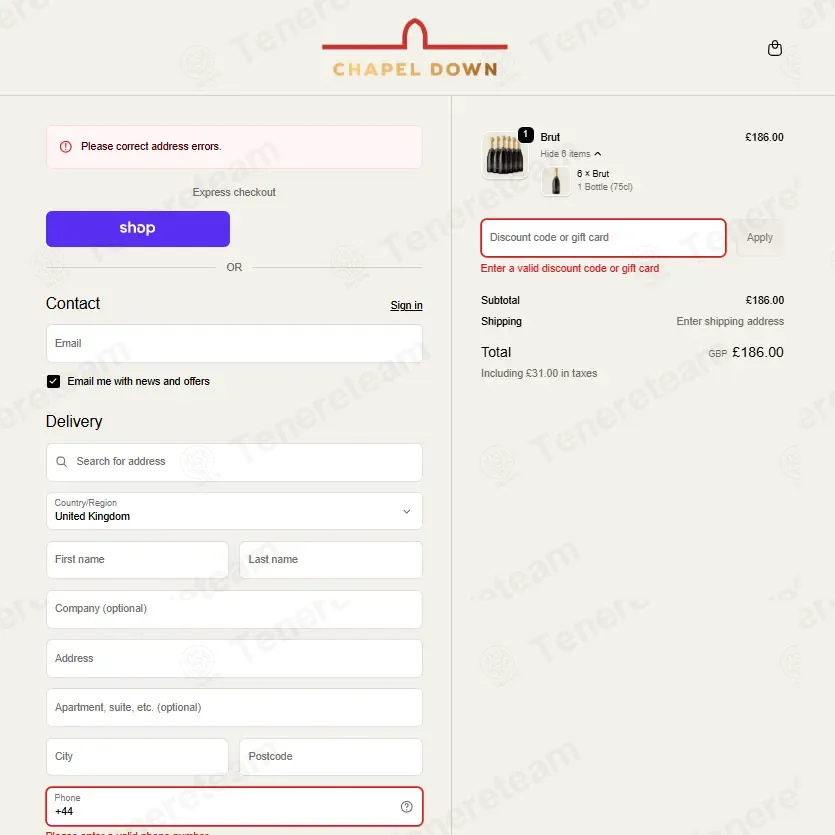Focus the Email input field
The width and height of the screenshot is (835, 835).
click(234, 343)
